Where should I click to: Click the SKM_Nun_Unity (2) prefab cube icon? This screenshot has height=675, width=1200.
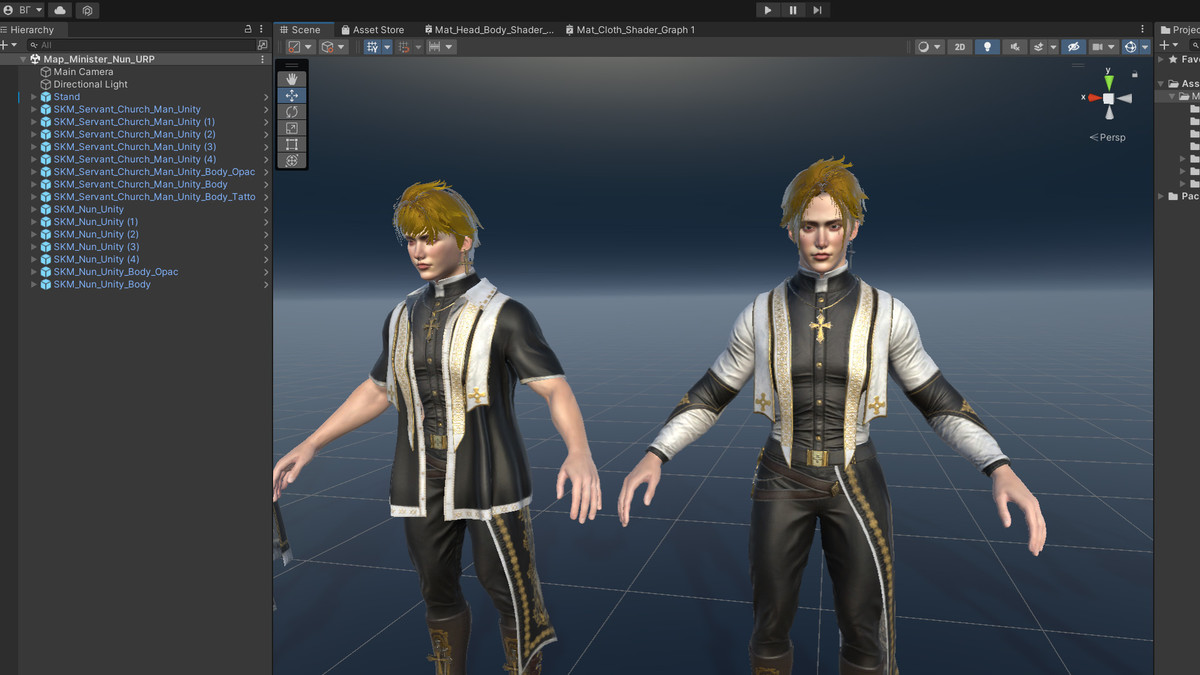point(45,234)
